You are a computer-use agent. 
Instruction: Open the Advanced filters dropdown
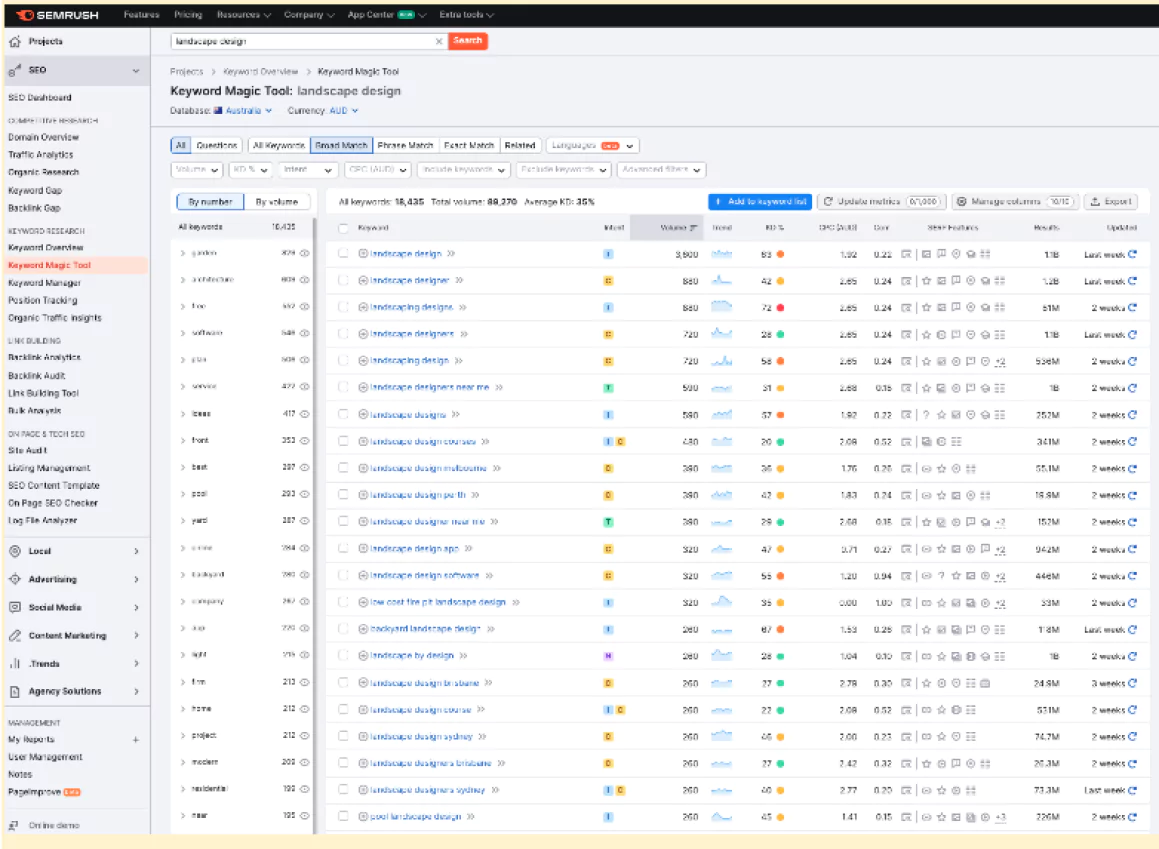tap(661, 170)
